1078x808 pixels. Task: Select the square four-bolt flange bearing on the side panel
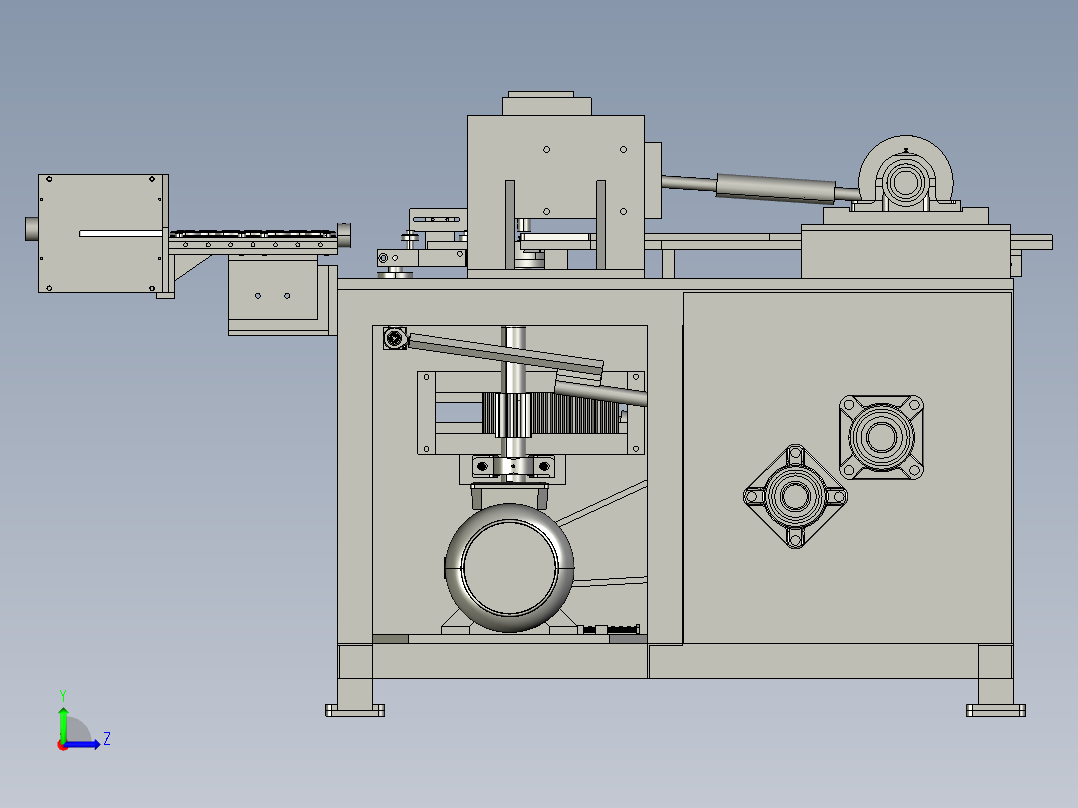tap(881, 437)
